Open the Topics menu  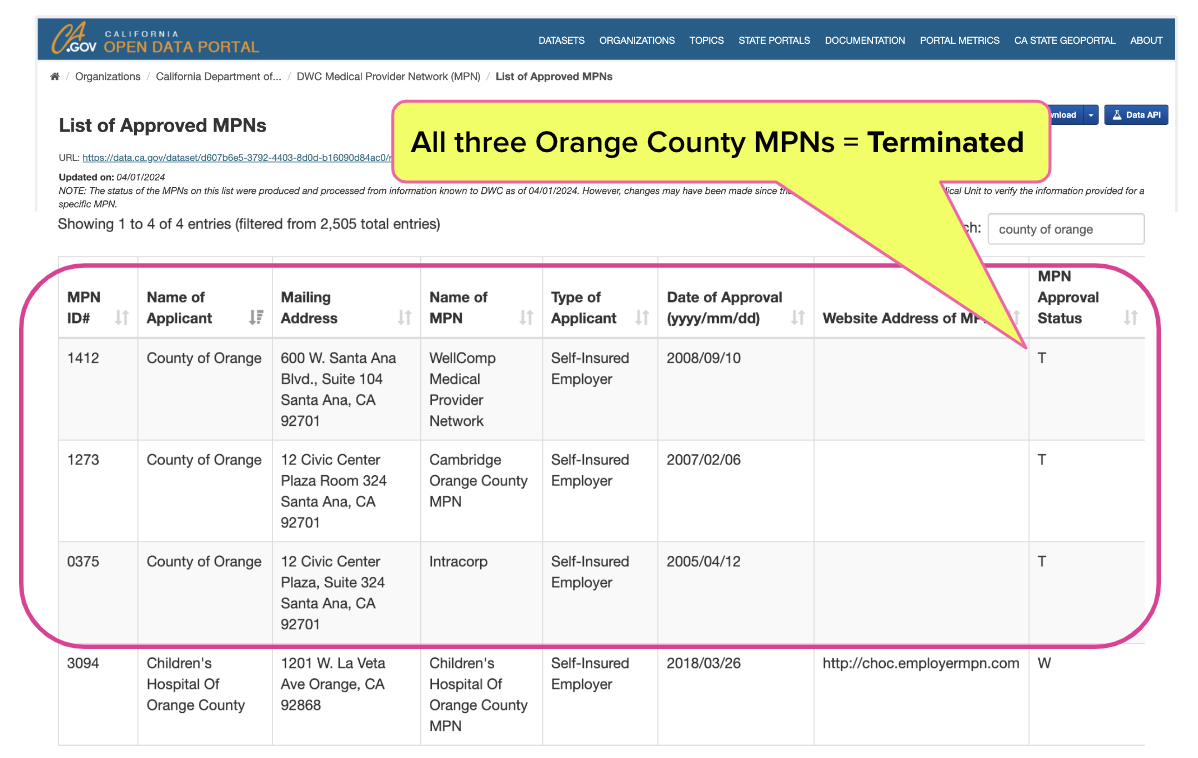tap(707, 40)
